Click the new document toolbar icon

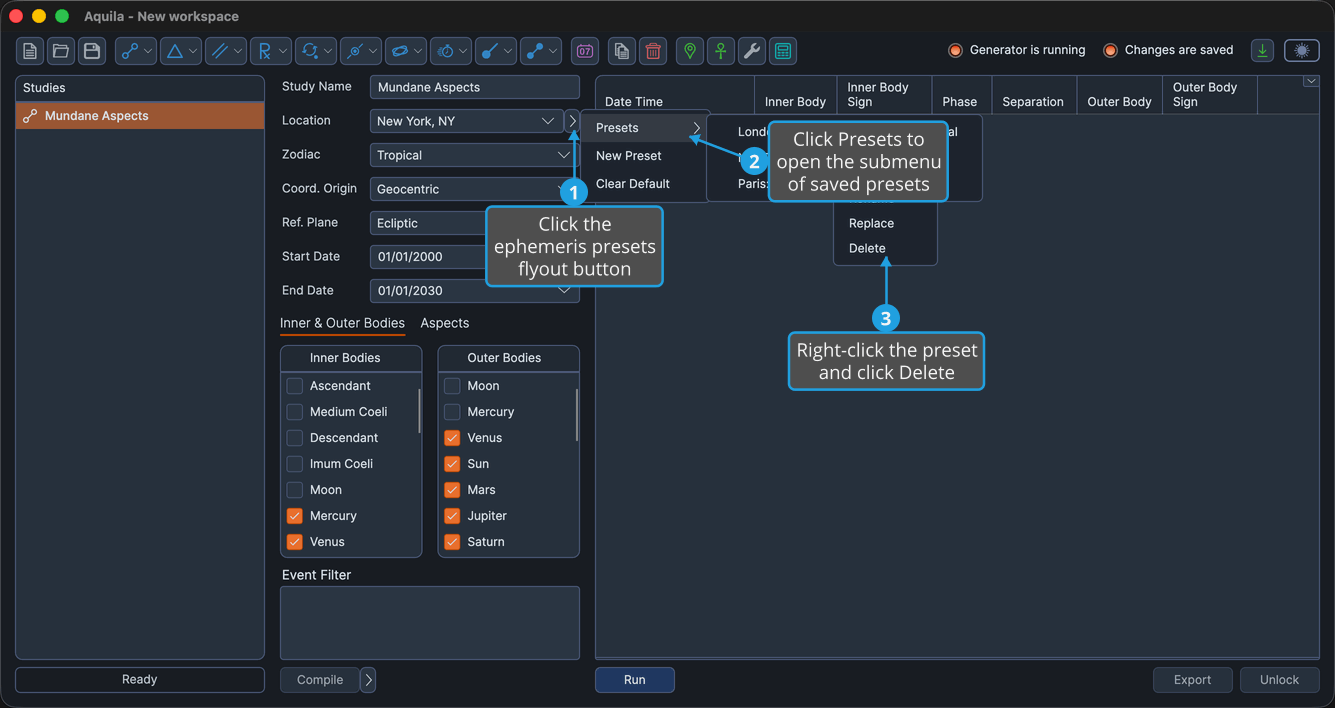tap(30, 51)
